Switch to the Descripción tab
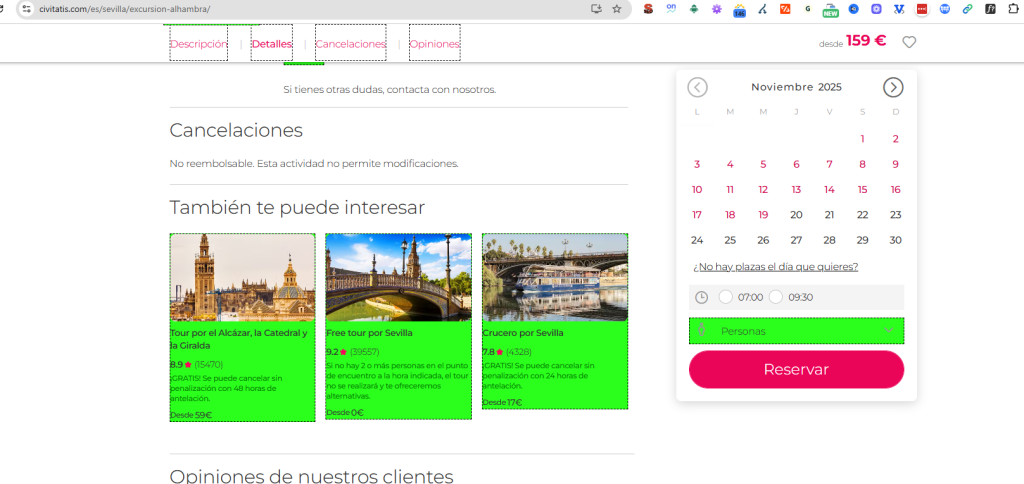The width and height of the screenshot is (1024, 484). [199, 44]
